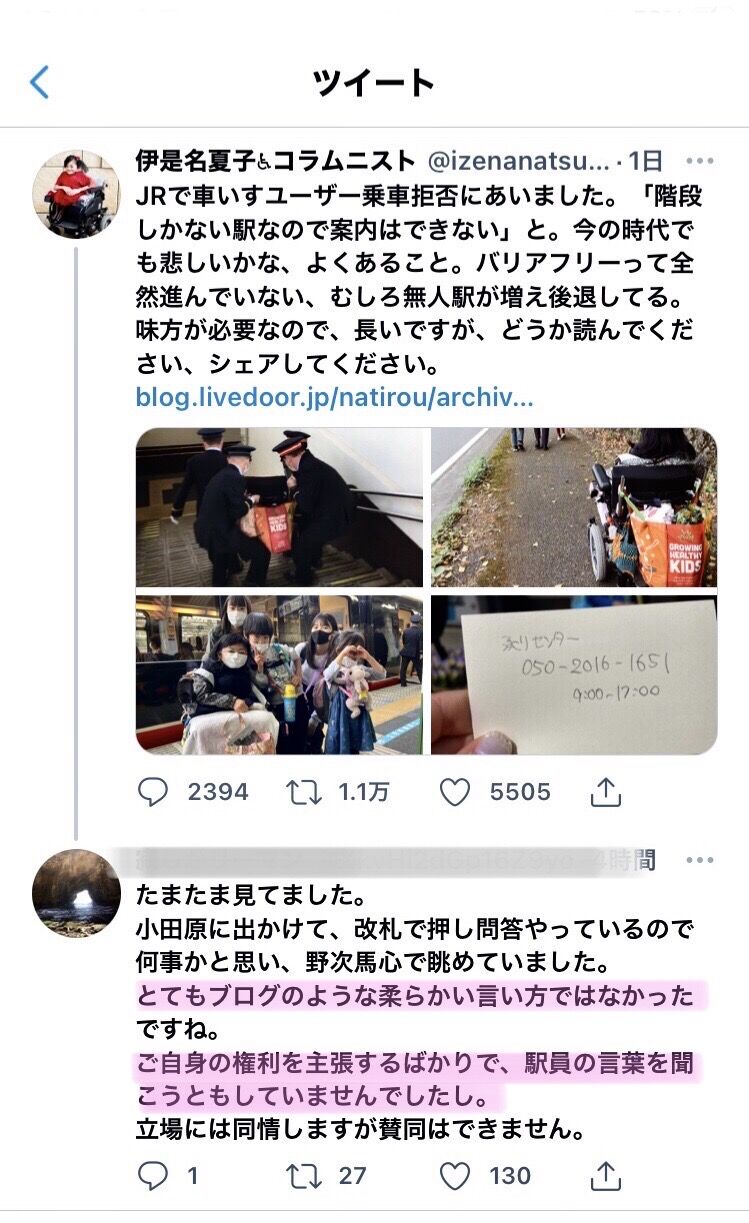Retweet the post with 1.1万 retweets
749x1223 pixels.
[303, 792]
